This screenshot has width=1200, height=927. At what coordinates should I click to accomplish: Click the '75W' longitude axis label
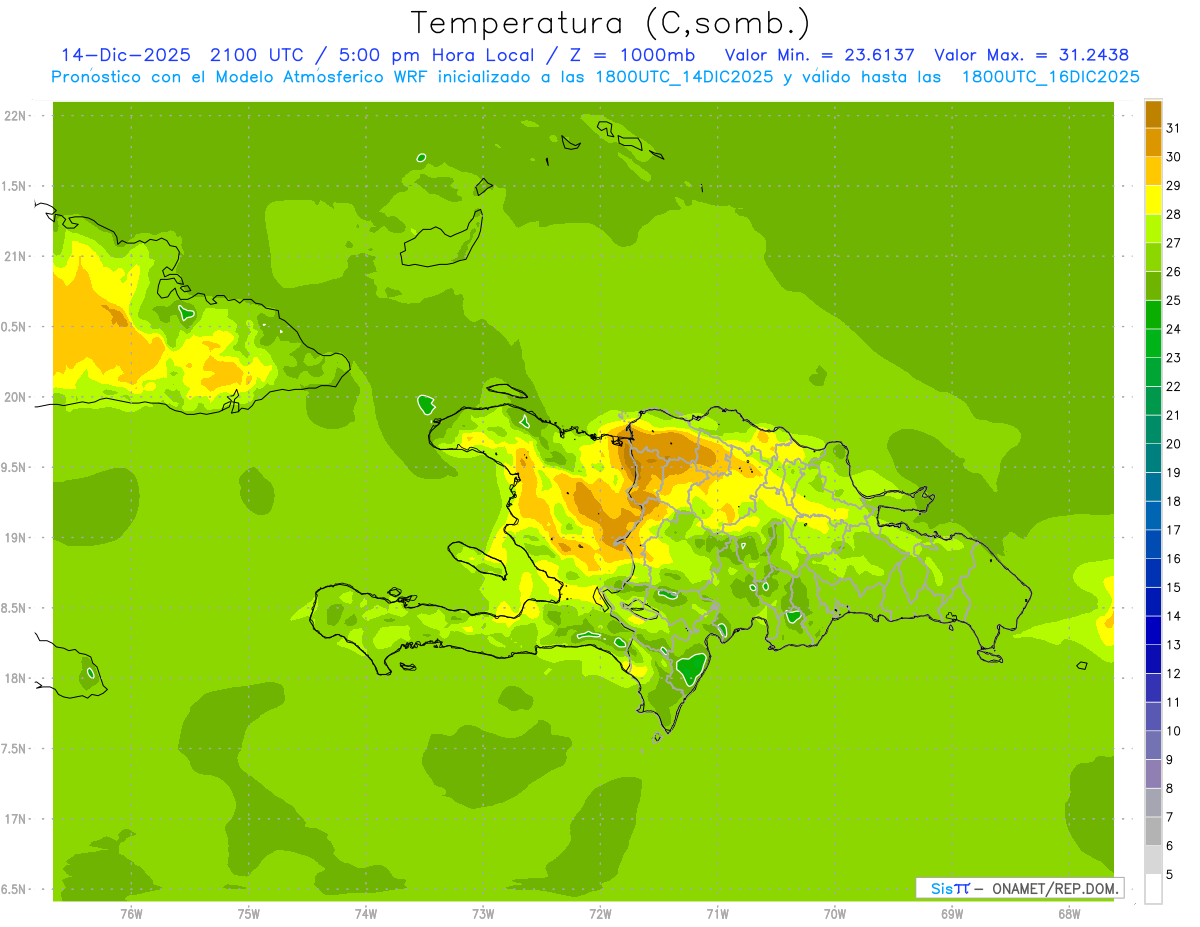(249, 914)
